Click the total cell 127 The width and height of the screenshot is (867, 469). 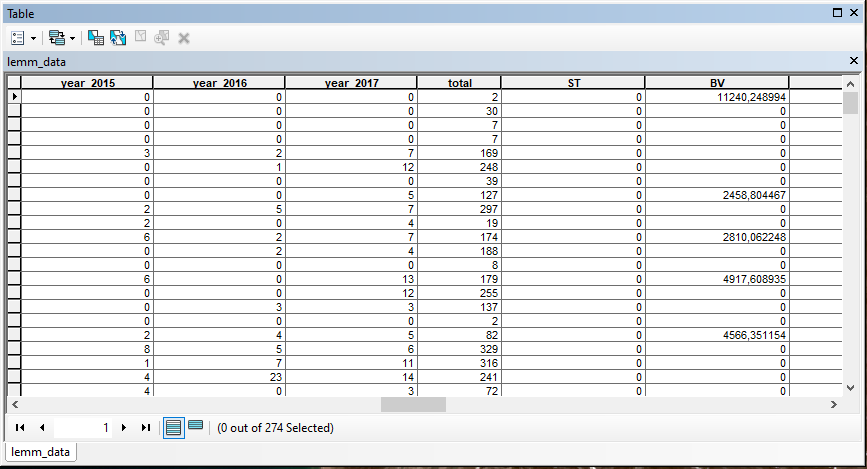[x=459, y=195]
